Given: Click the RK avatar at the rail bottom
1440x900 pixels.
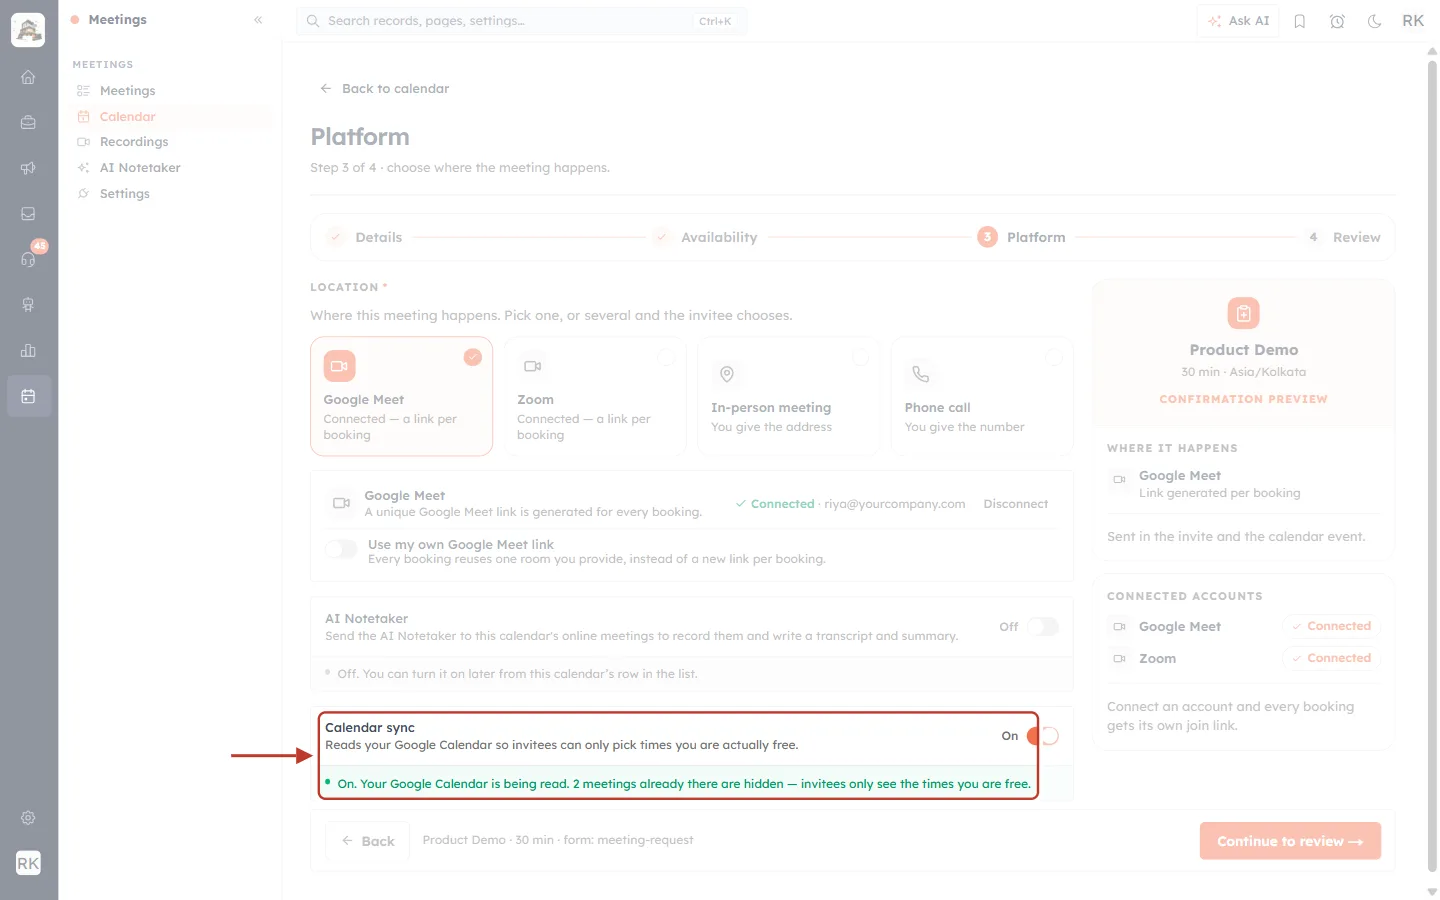Looking at the screenshot, I should pos(28,863).
